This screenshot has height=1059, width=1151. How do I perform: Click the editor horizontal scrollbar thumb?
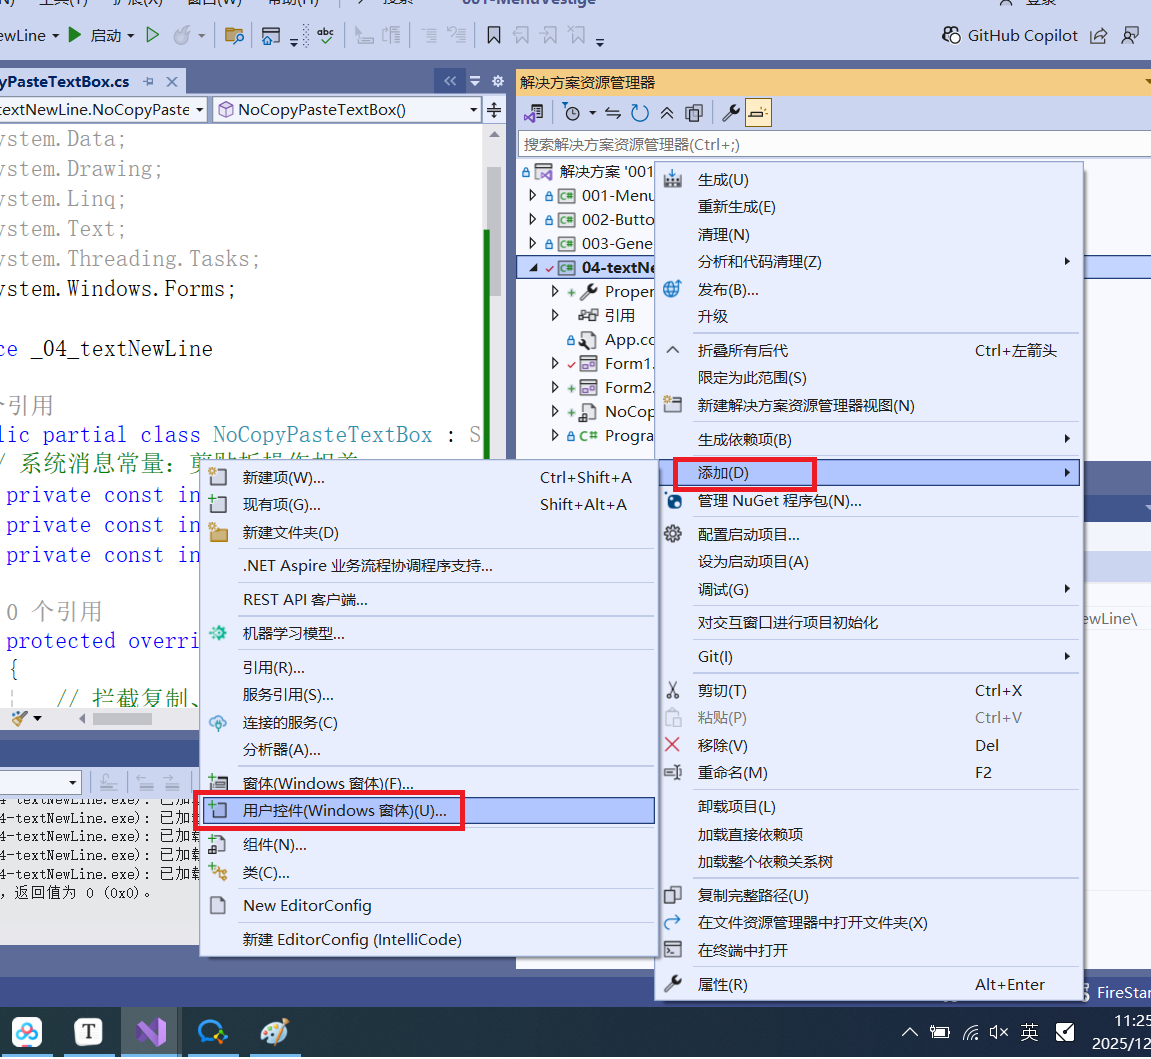point(122,719)
